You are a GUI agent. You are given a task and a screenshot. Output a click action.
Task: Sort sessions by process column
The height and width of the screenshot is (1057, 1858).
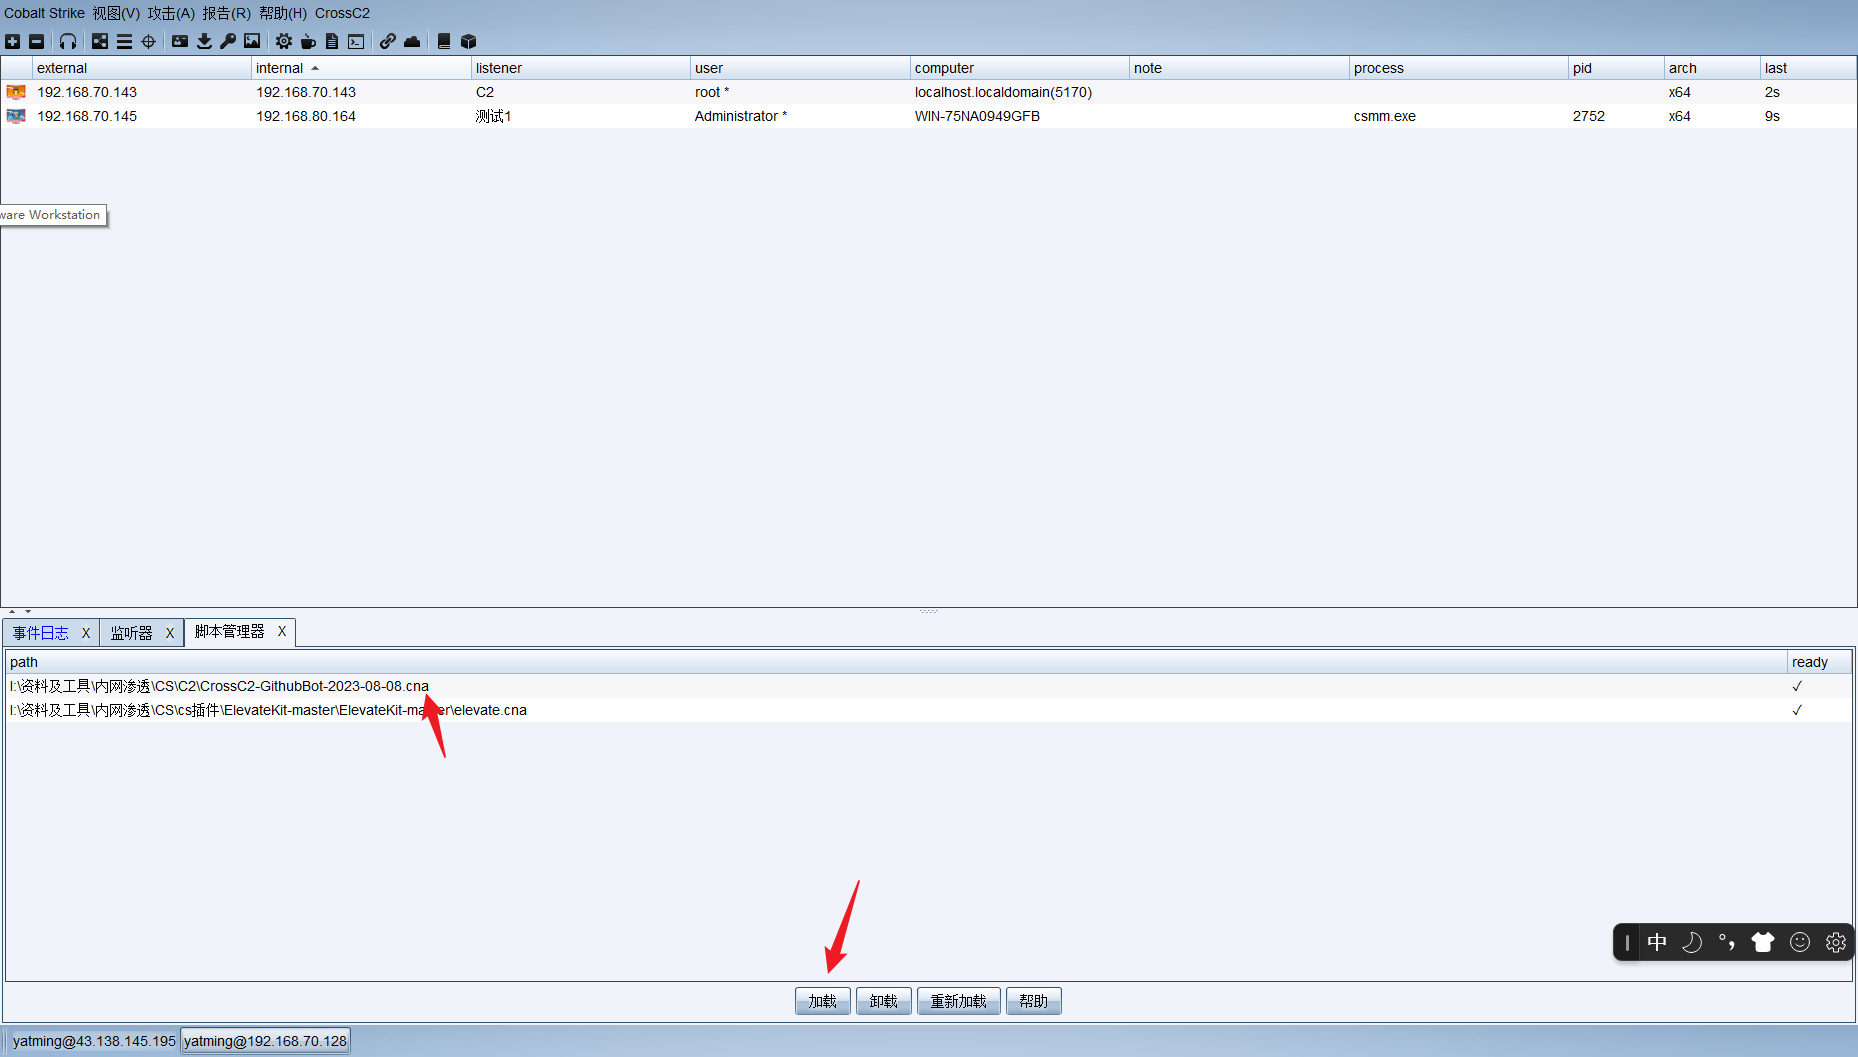point(1459,68)
